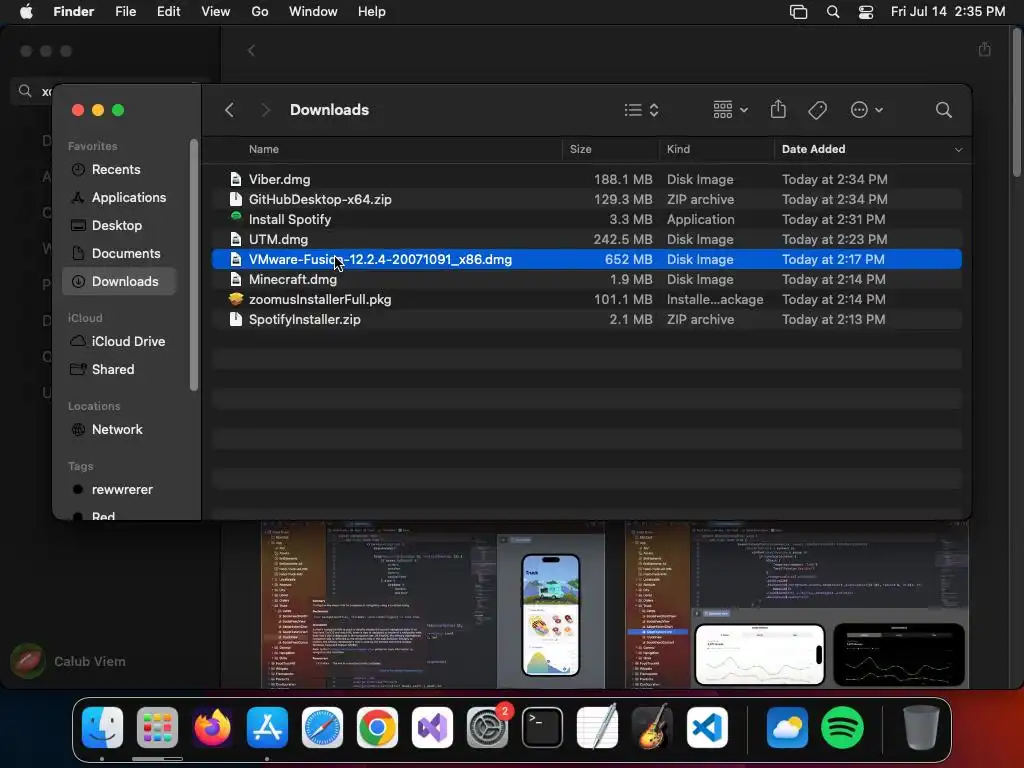The height and width of the screenshot is (768, 1024).
Task: Open Launchpad in the Dock
Action: coord(157,728)
